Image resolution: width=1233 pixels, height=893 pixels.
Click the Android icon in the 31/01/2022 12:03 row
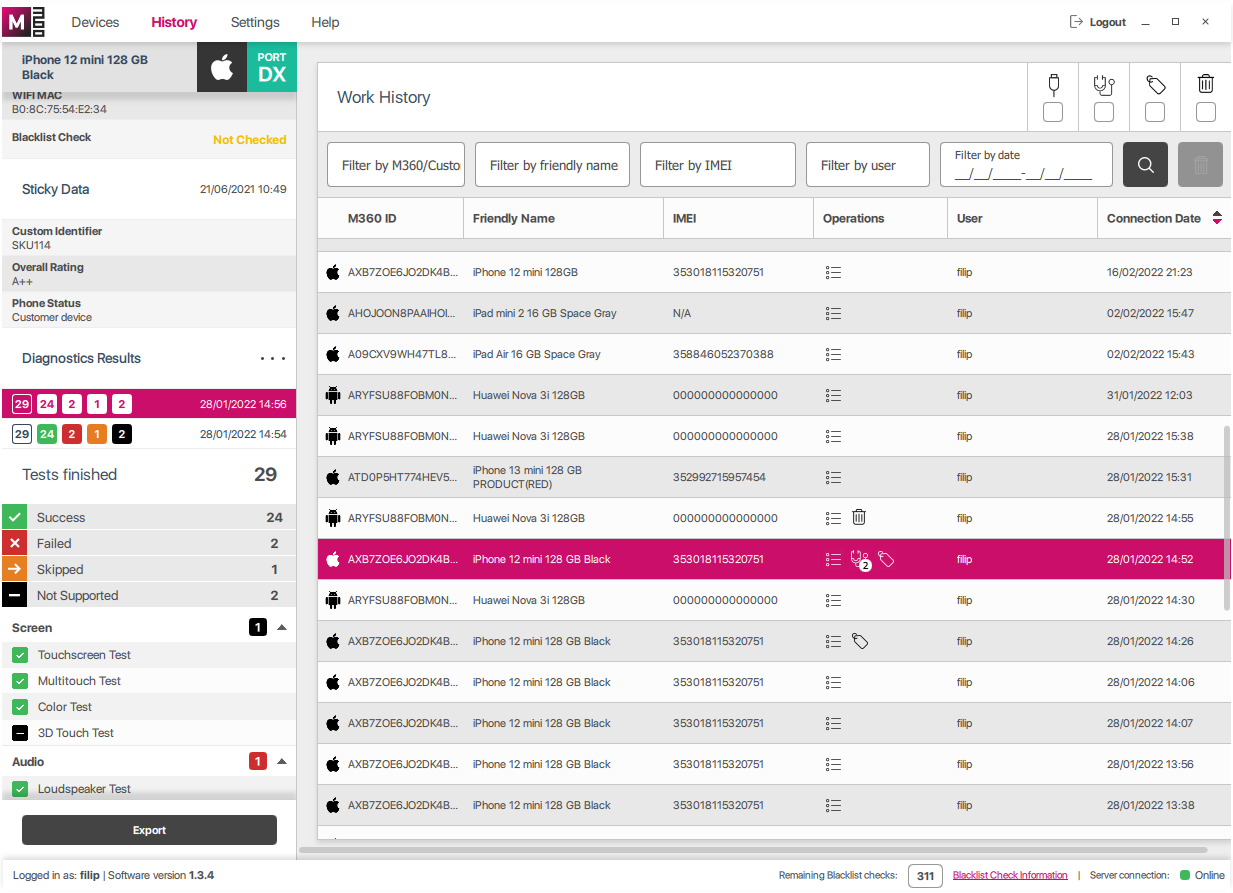333,395
